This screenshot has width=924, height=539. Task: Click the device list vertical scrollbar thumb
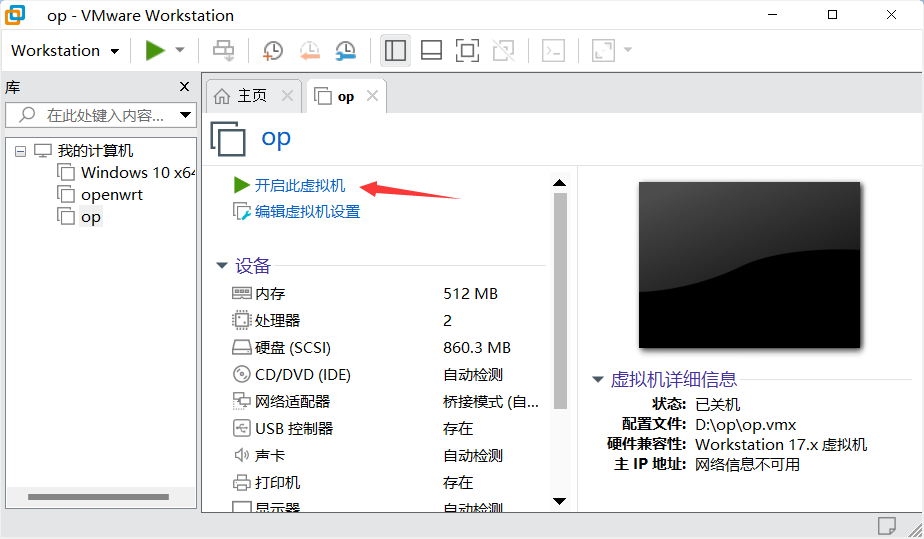pos(560,300)
